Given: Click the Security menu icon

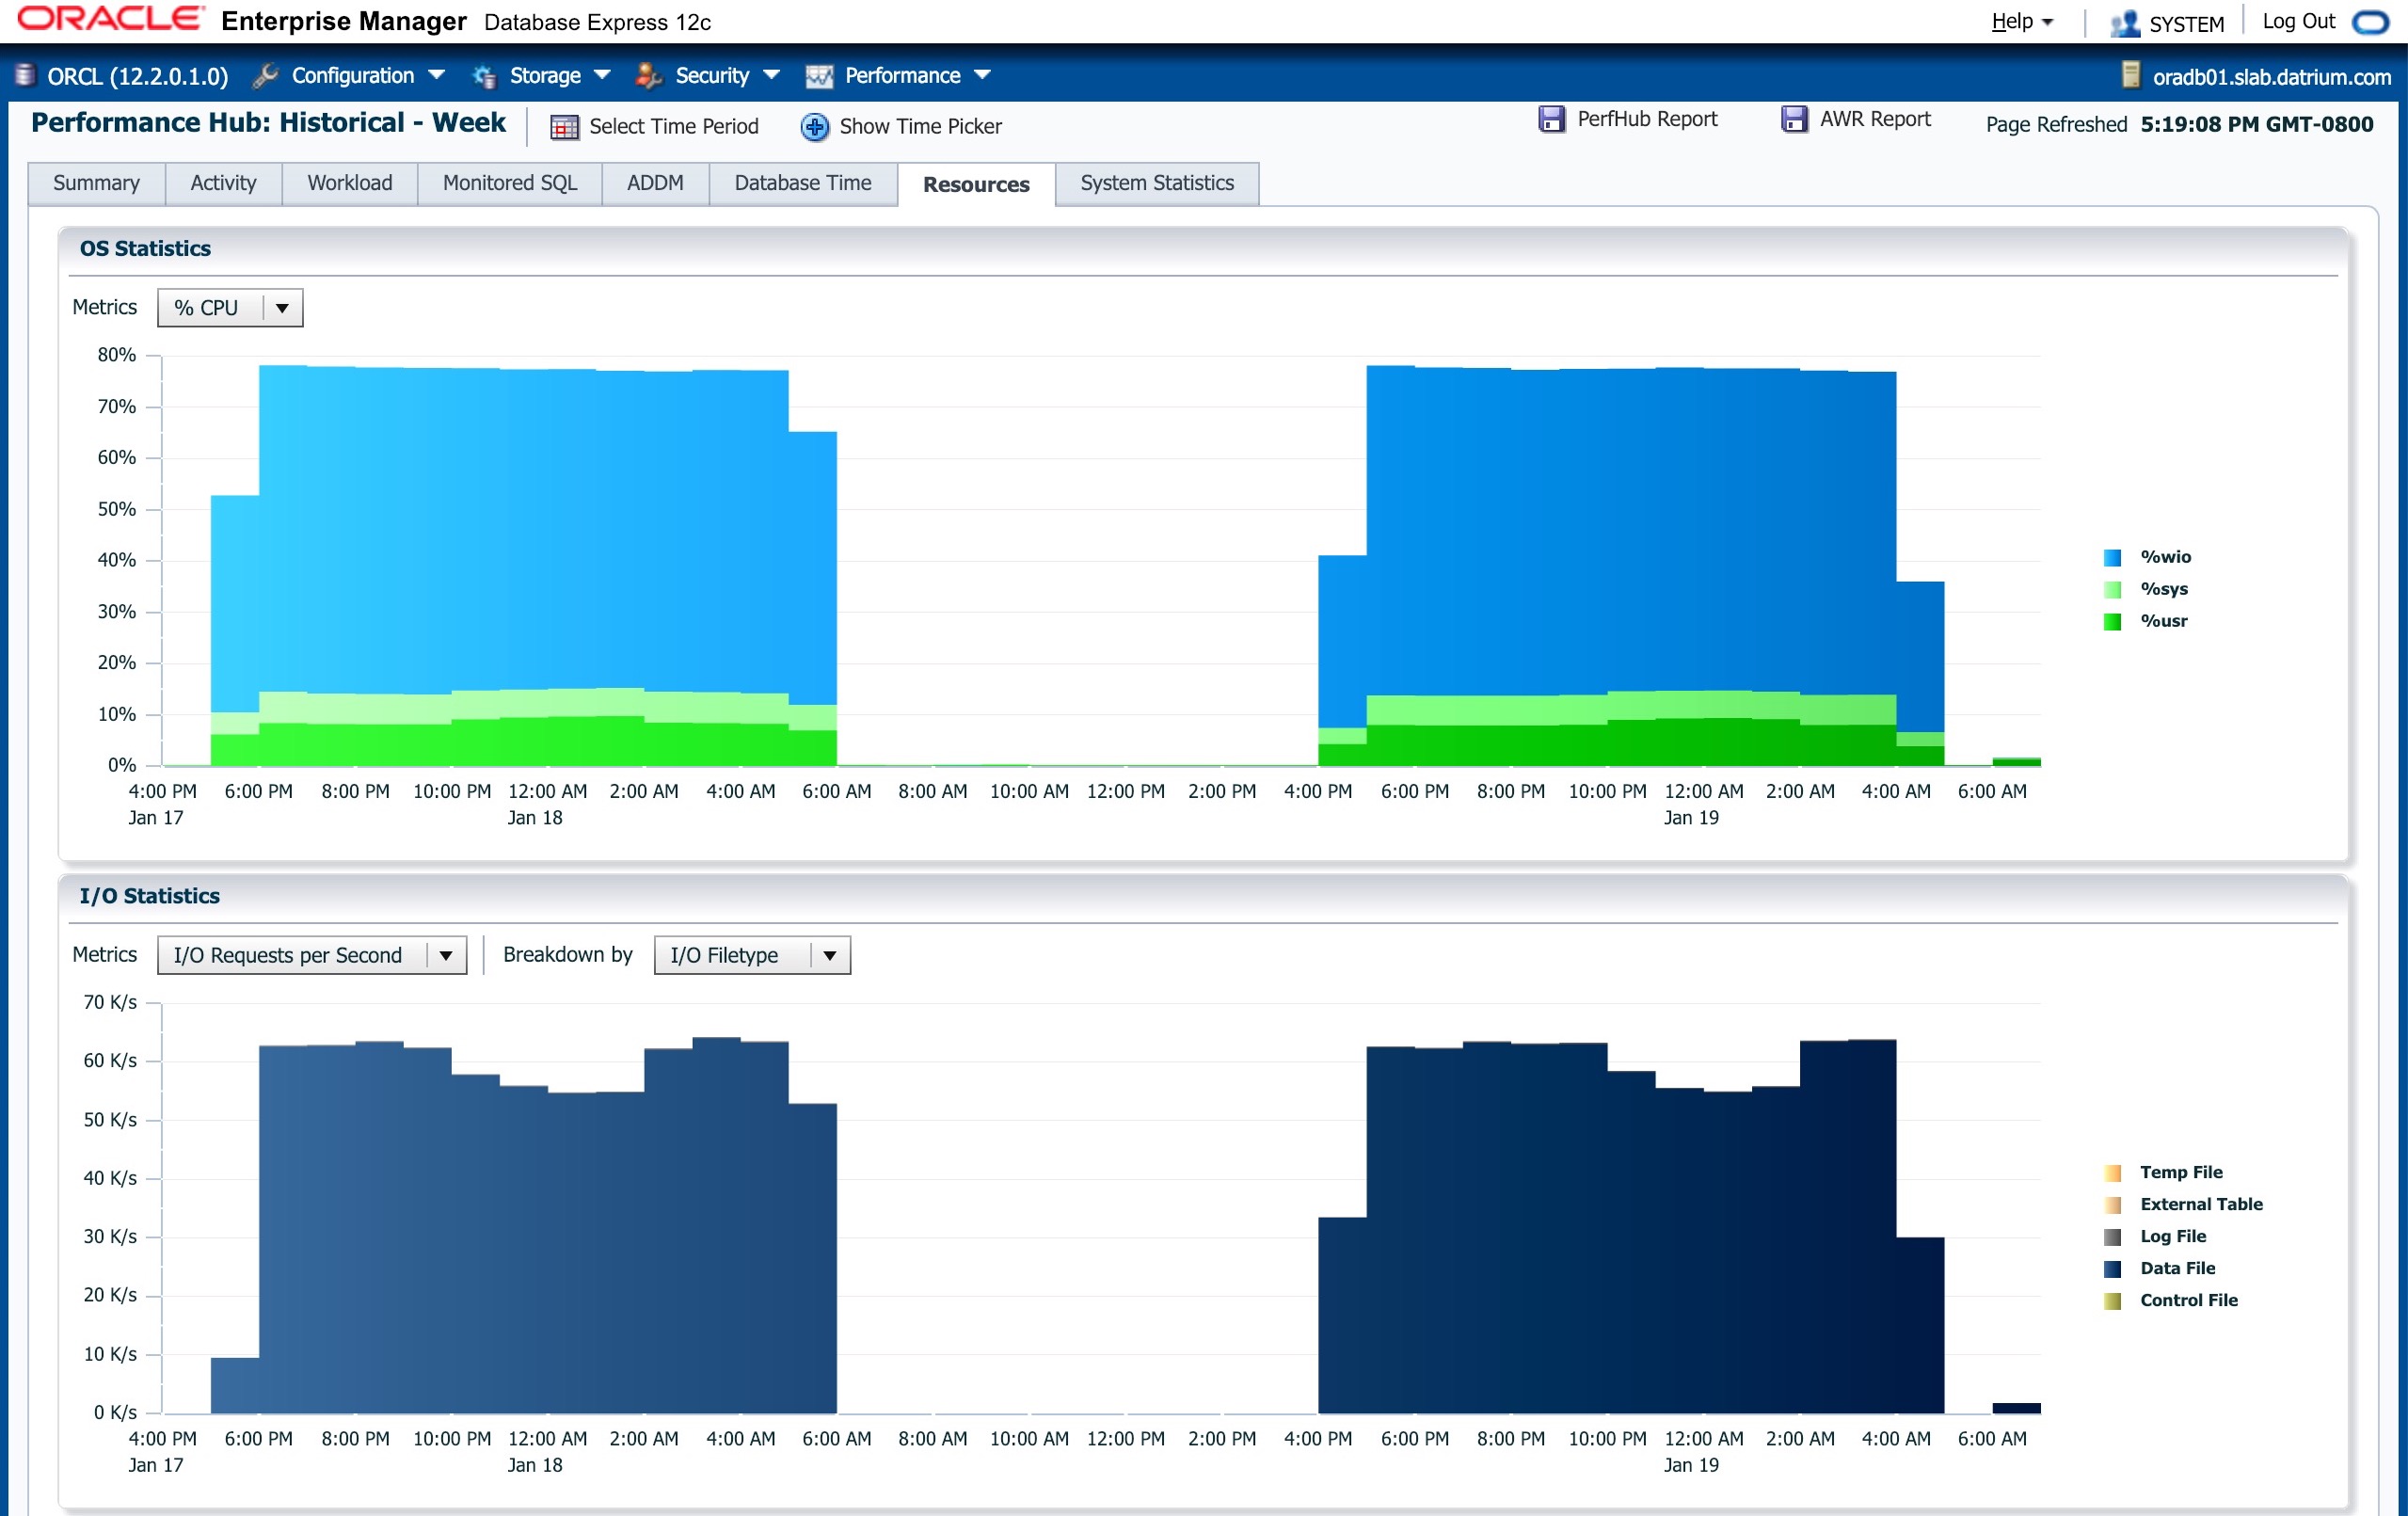Looking at the screenshot, I should click(x=648, y=75).
